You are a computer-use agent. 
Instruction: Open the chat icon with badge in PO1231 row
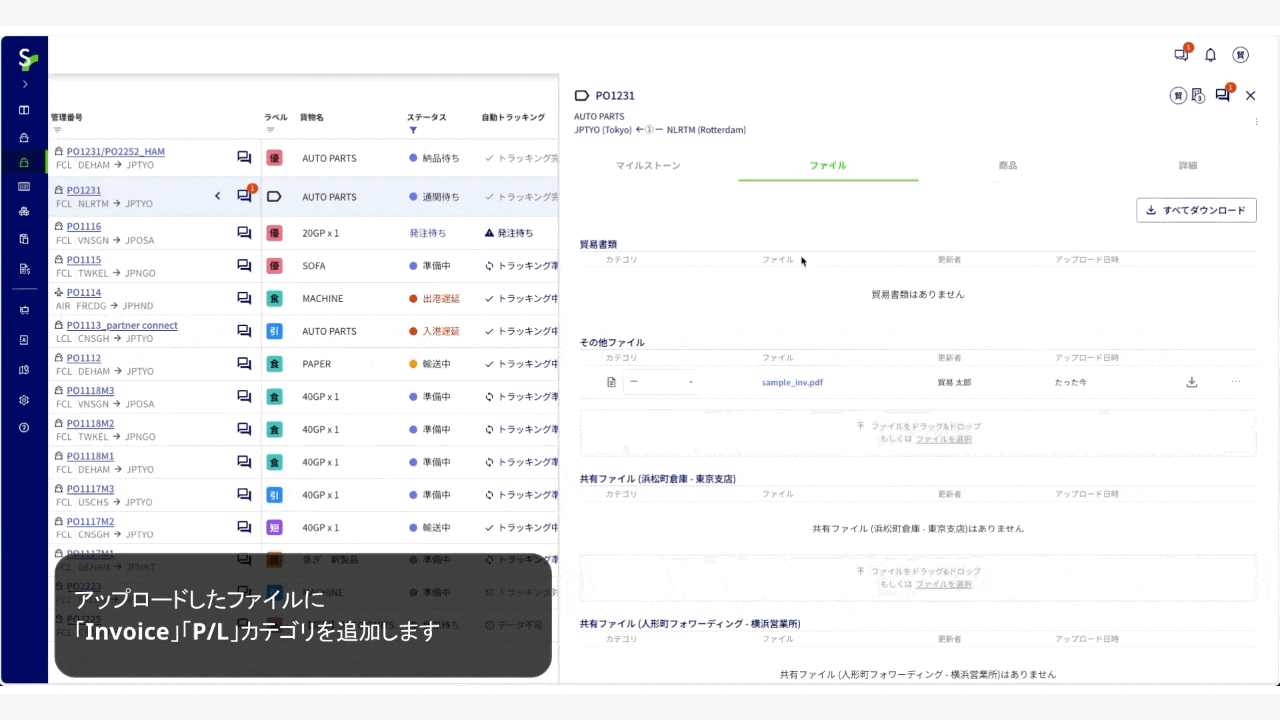[x=244, y=196]
